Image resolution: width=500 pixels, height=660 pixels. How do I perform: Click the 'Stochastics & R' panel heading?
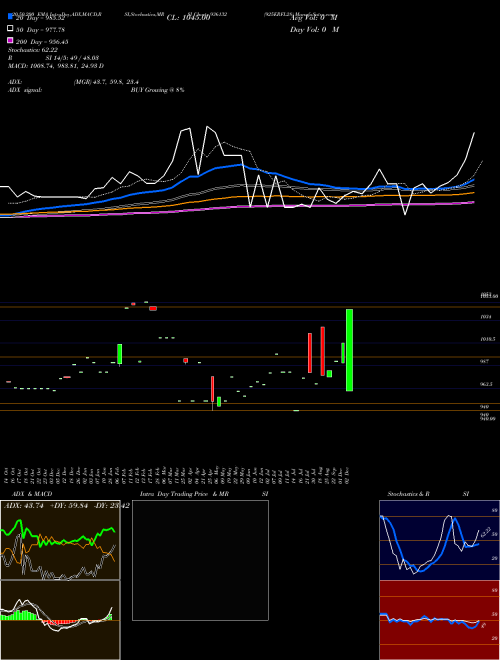click(409, 494)
